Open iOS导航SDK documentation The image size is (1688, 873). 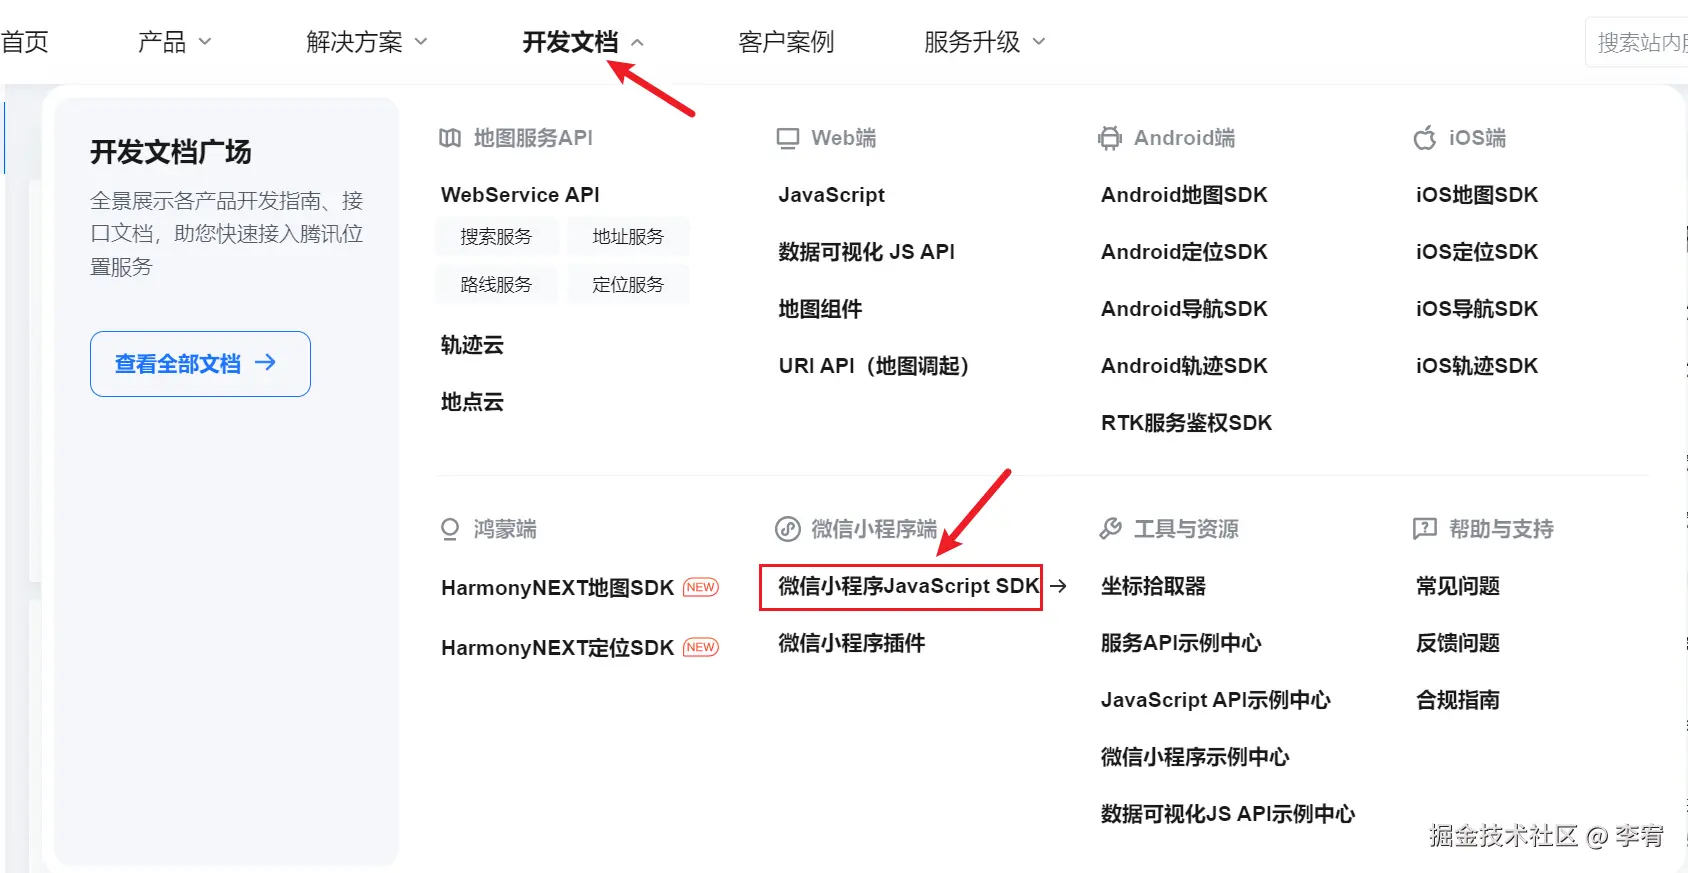tap(1477, 309)
